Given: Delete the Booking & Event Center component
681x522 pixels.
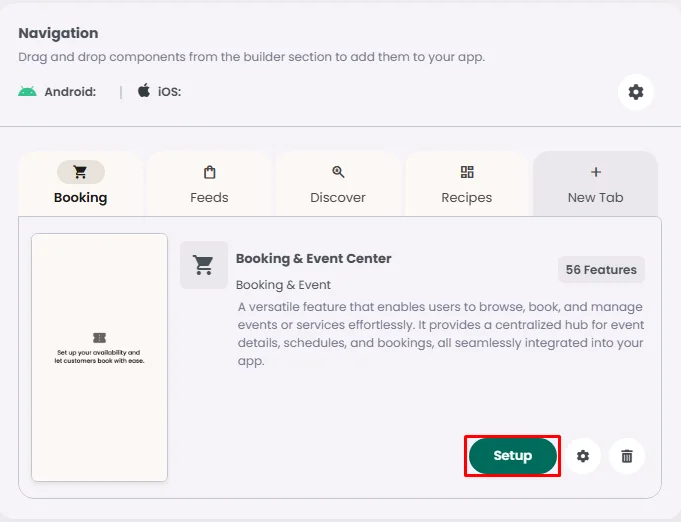Looking at the screenshot, I should pyautogui.click(x=627, y=456).
